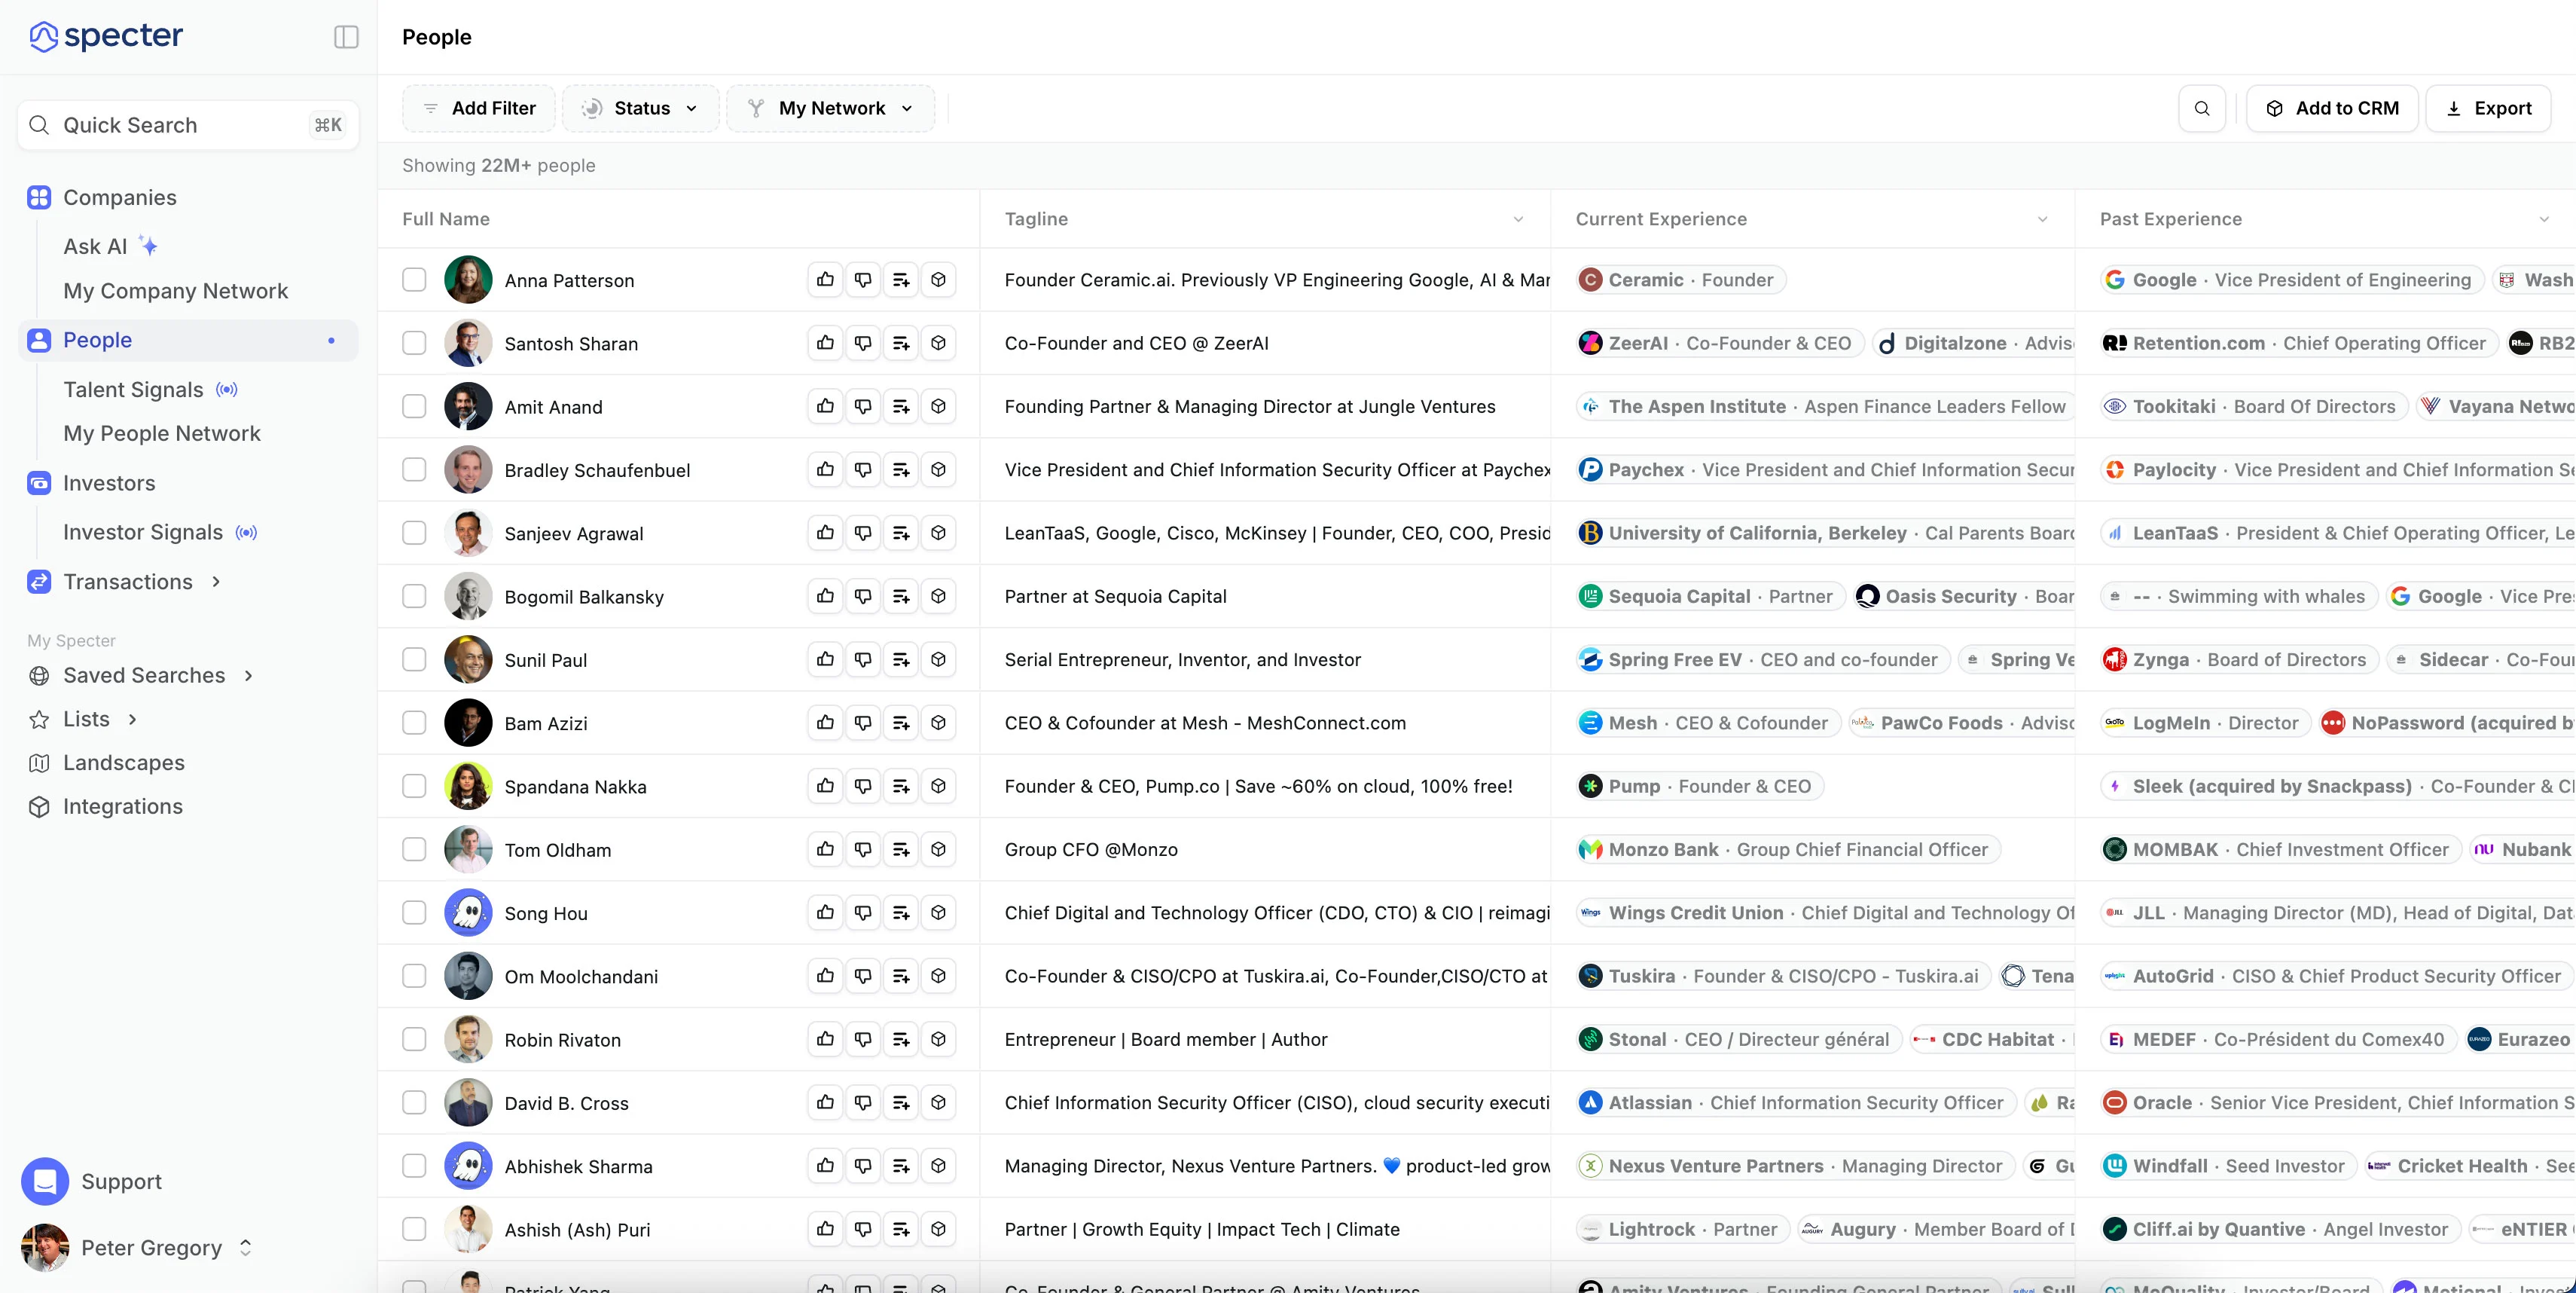Tick Bradley Schaufenbuel's checkbox
The width and height of the screenshot is (2576, 1293).
414,470
